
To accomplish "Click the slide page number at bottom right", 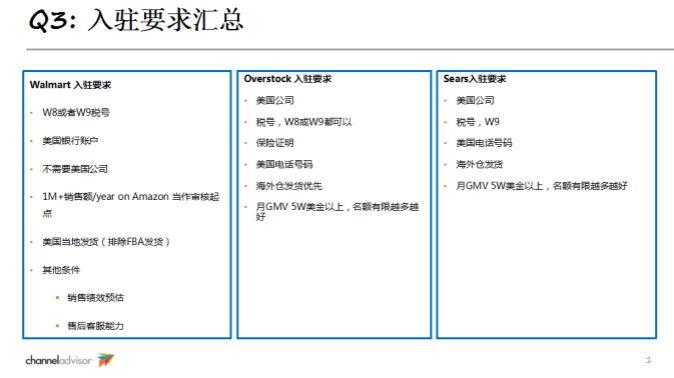I will click(x=648, y=360).
